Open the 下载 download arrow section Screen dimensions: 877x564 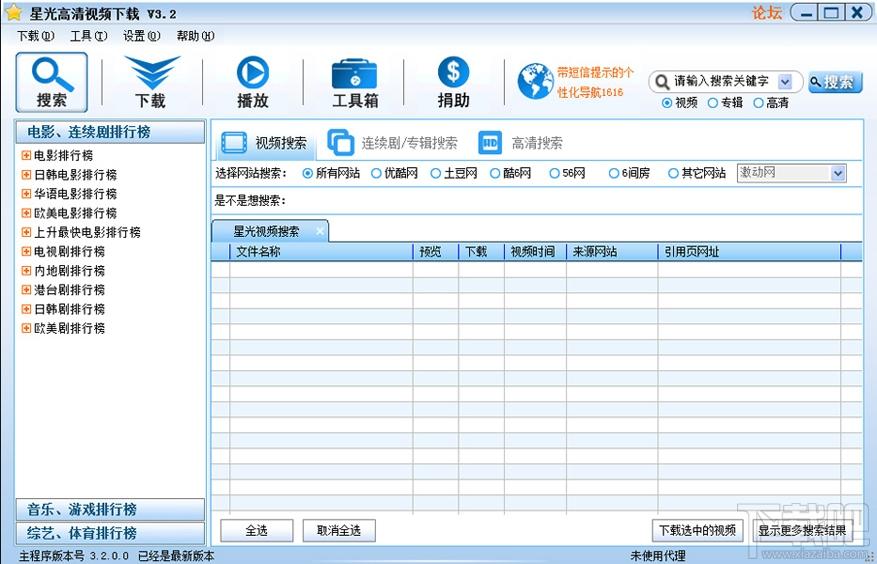152,82
